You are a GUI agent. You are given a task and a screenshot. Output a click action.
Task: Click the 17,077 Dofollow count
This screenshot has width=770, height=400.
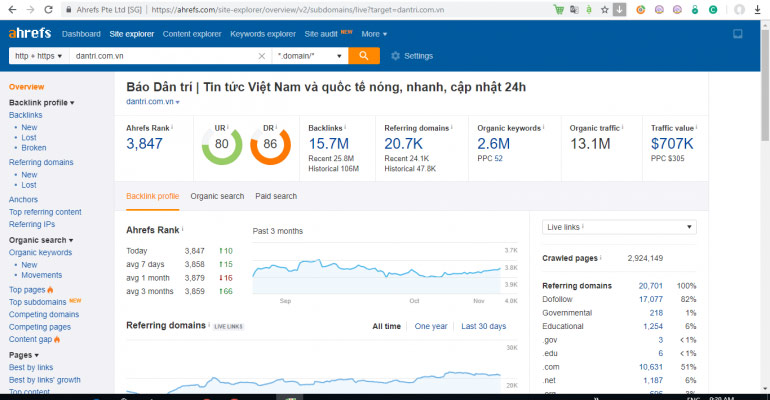pyautogui.click(x=651, y=299)
